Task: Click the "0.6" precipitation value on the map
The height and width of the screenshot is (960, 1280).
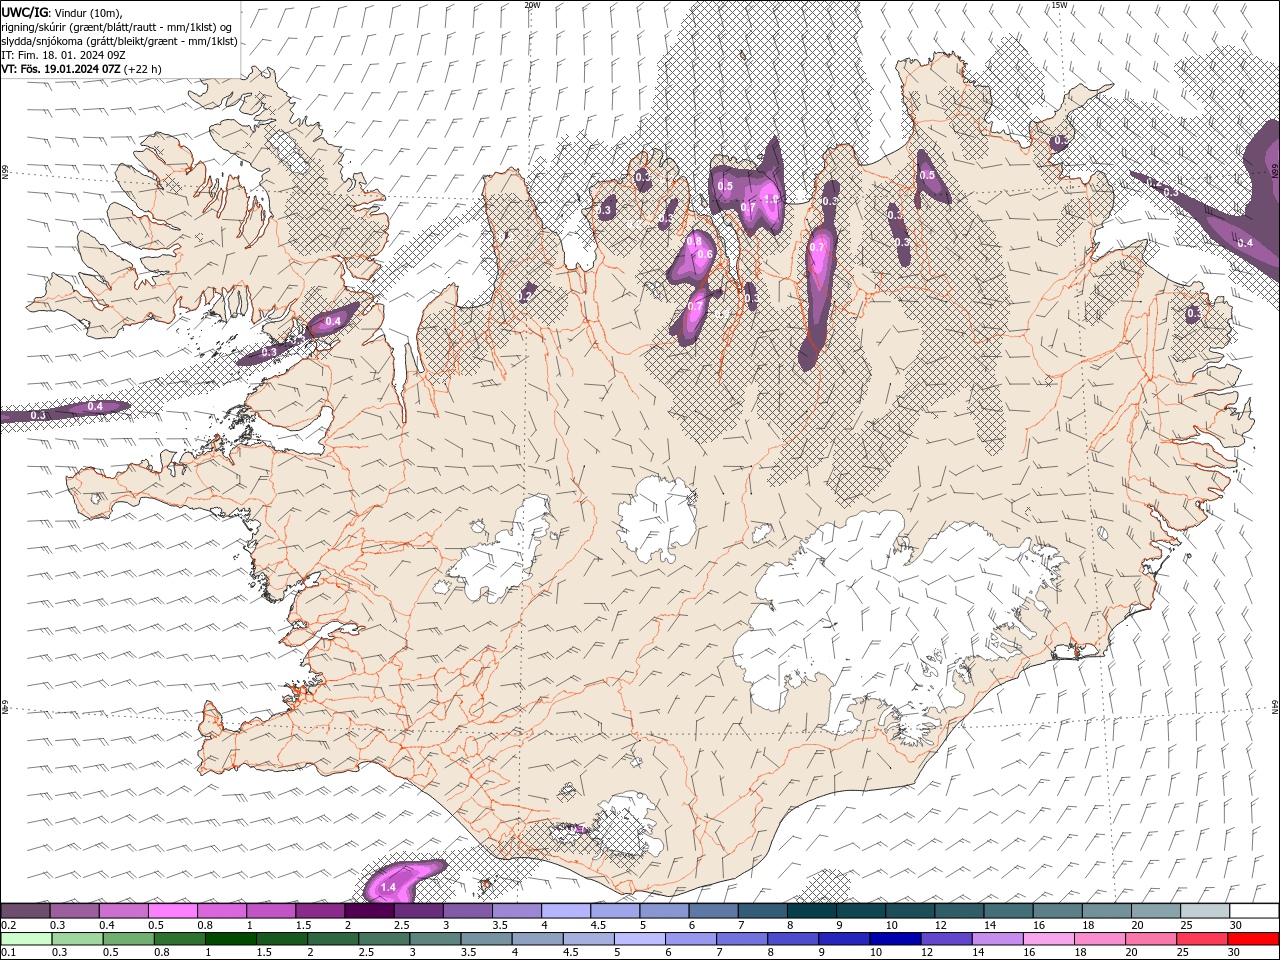Action: pyautogui.click(x=704, y=254)
